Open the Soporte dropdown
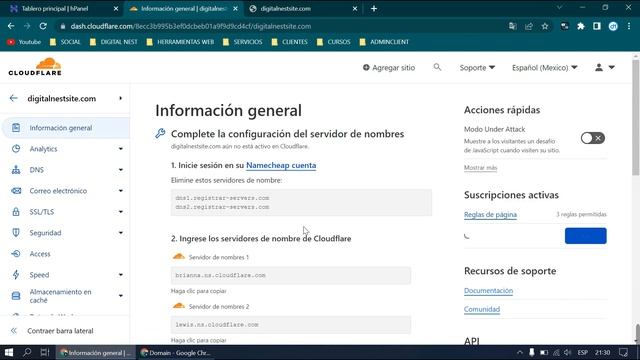The image size is (640, 360). tap(477, 67)
